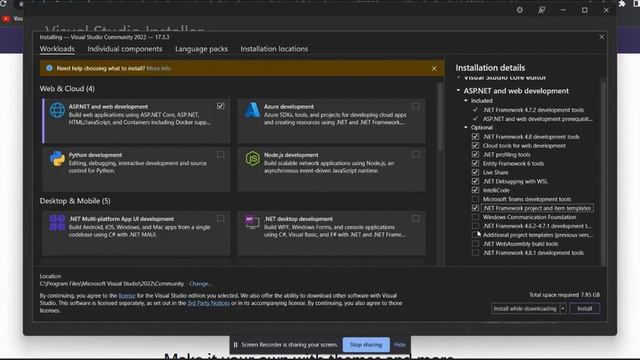Click the info icon in the help banner
The image size is (640, 360).
pyautogui.click(x=49, y=68)
